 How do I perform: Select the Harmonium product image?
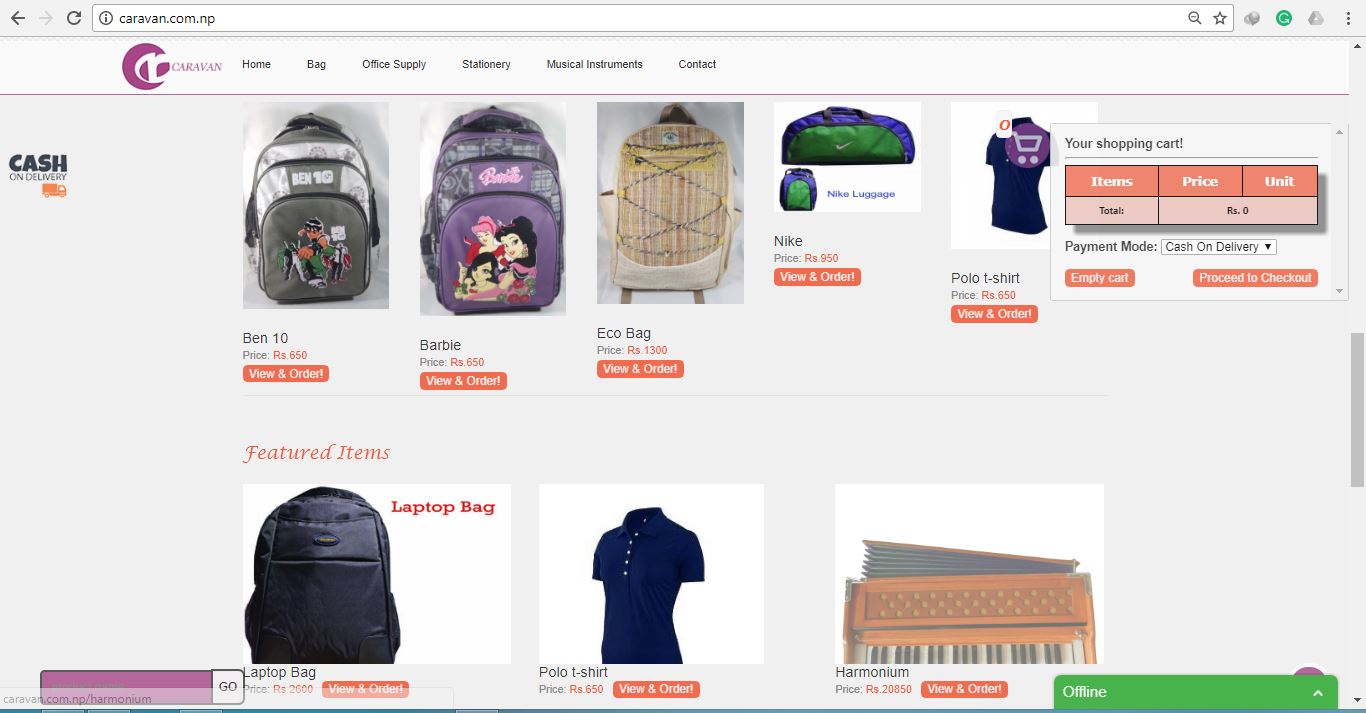click(969, 574)
